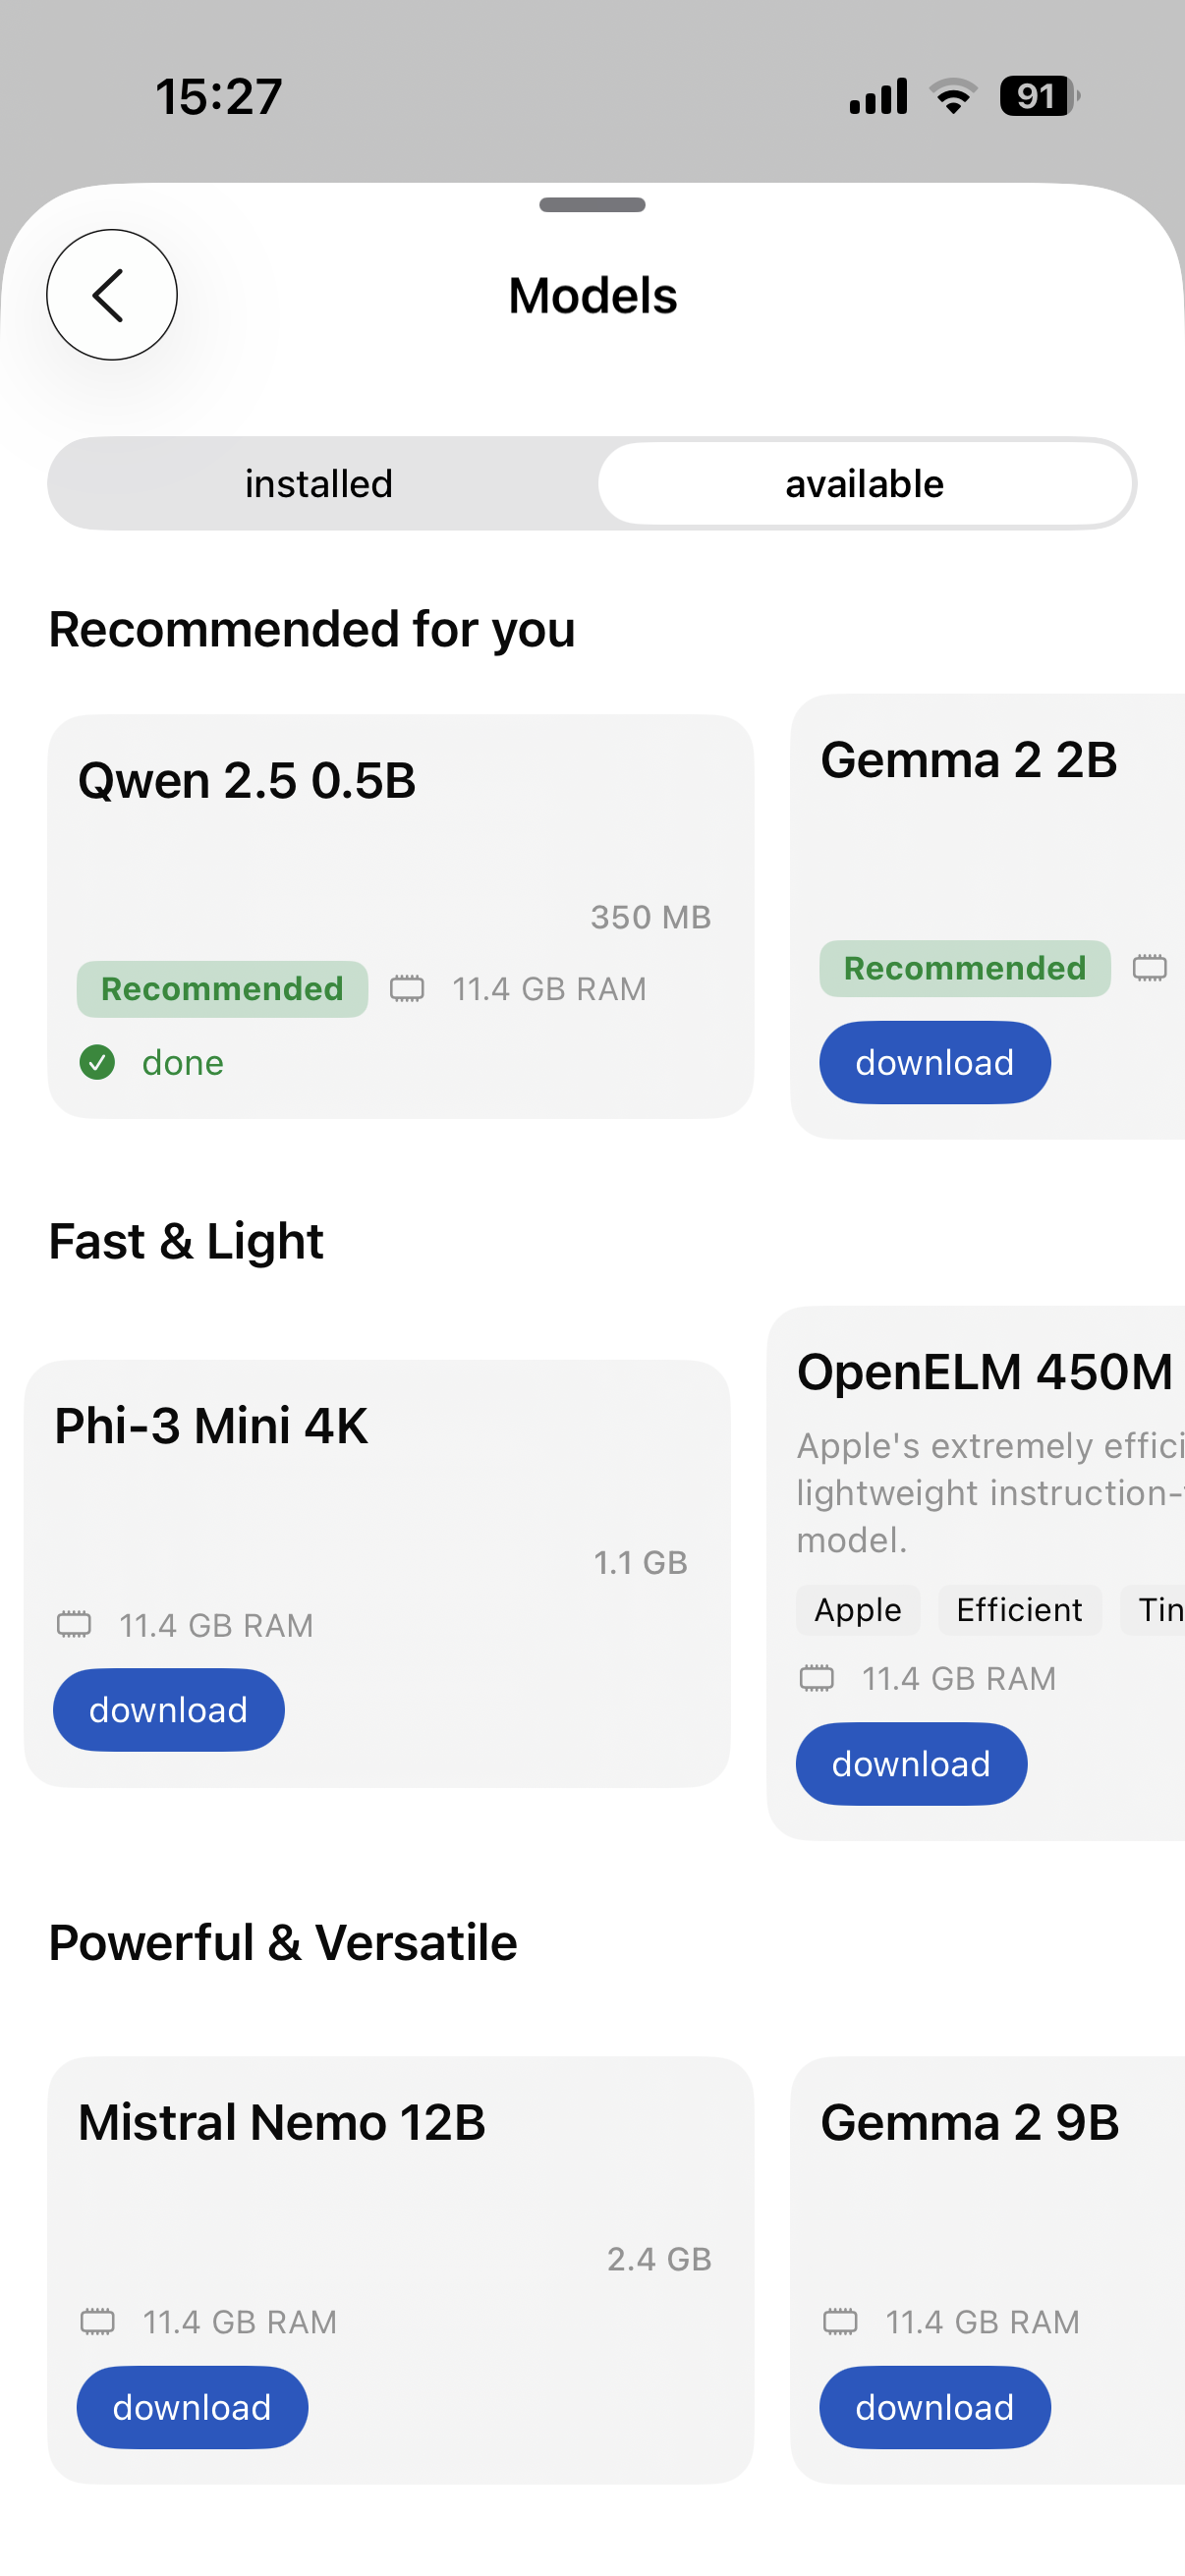Viewport: 1185px width, 2576px height.
Task: Download the Gemma 2 2B model
Action: point(934,1062)
